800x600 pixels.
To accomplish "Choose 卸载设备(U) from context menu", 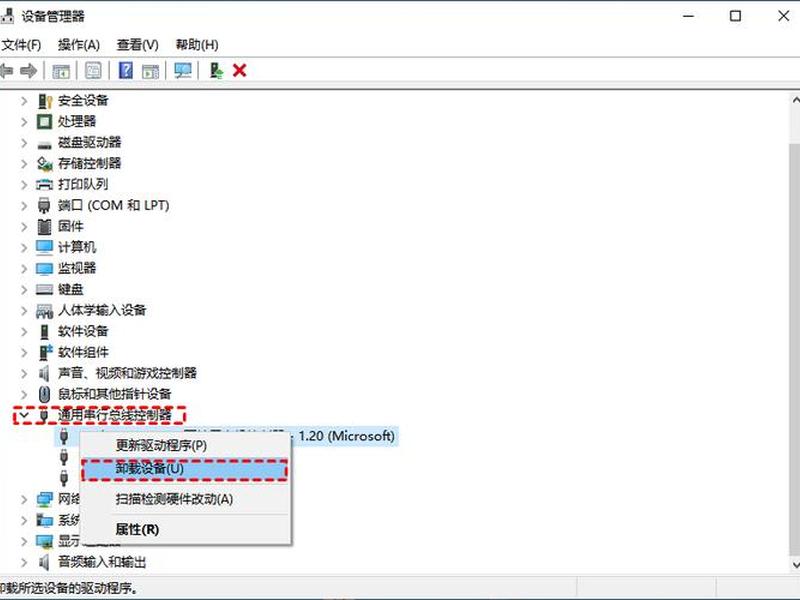I will coord(185,468).
